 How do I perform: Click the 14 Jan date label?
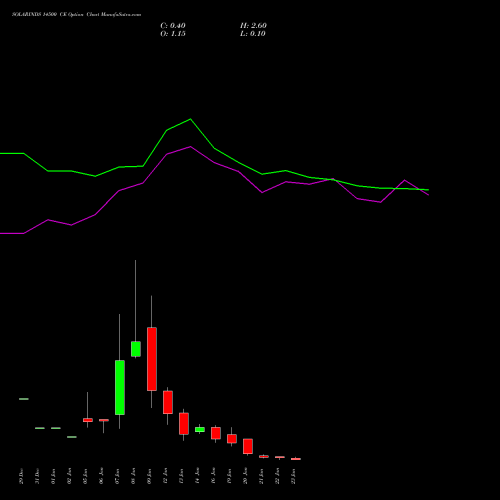pyautogui.click(x=198, y=476)
